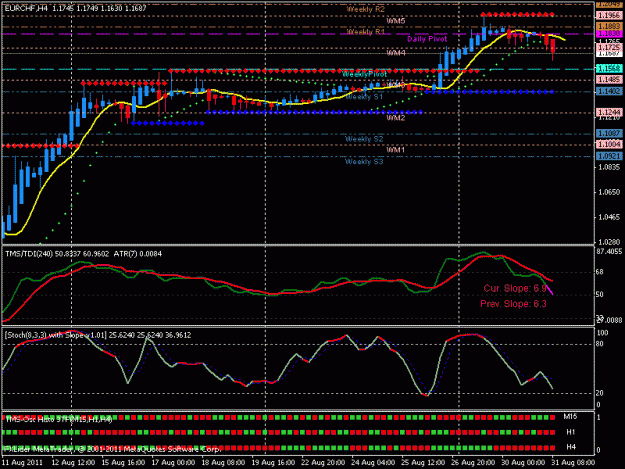Image resolution: width=625 pixels, height=469 pixels.
Task: Click the 17 Aug 00:00 time label
Action: click(173, 463)
